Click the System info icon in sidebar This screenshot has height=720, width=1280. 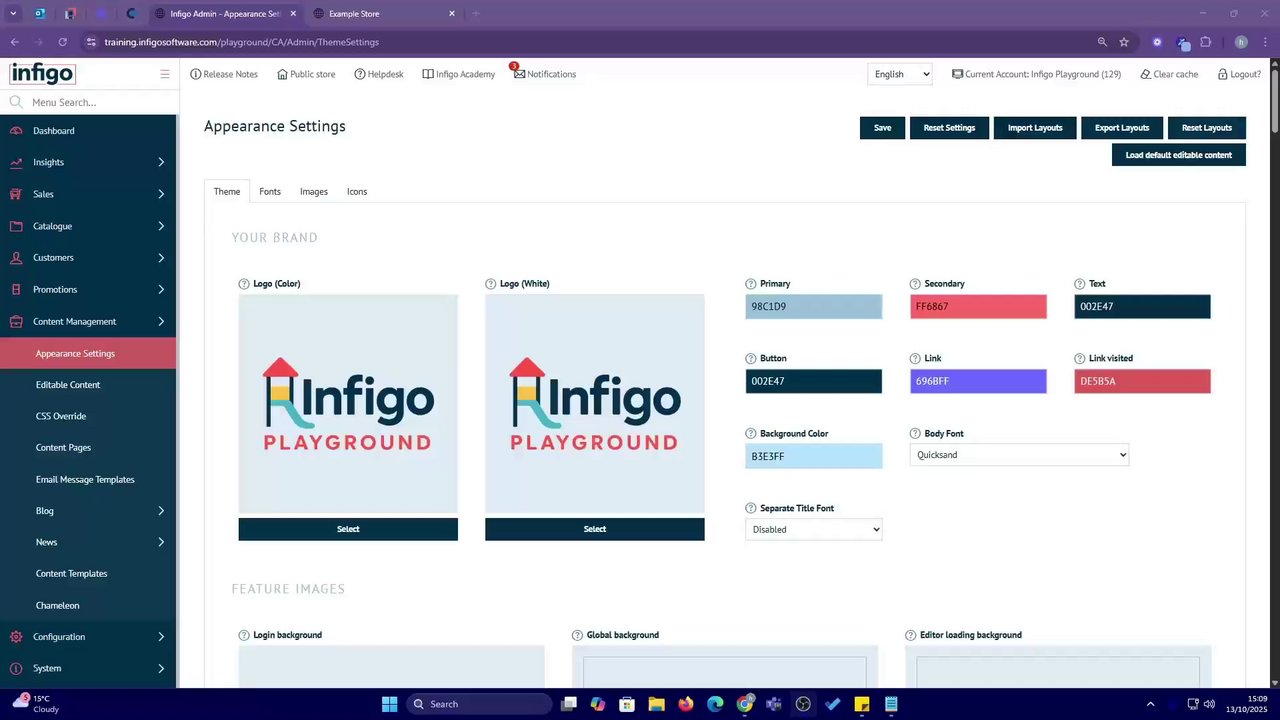[x=16, y=668]
